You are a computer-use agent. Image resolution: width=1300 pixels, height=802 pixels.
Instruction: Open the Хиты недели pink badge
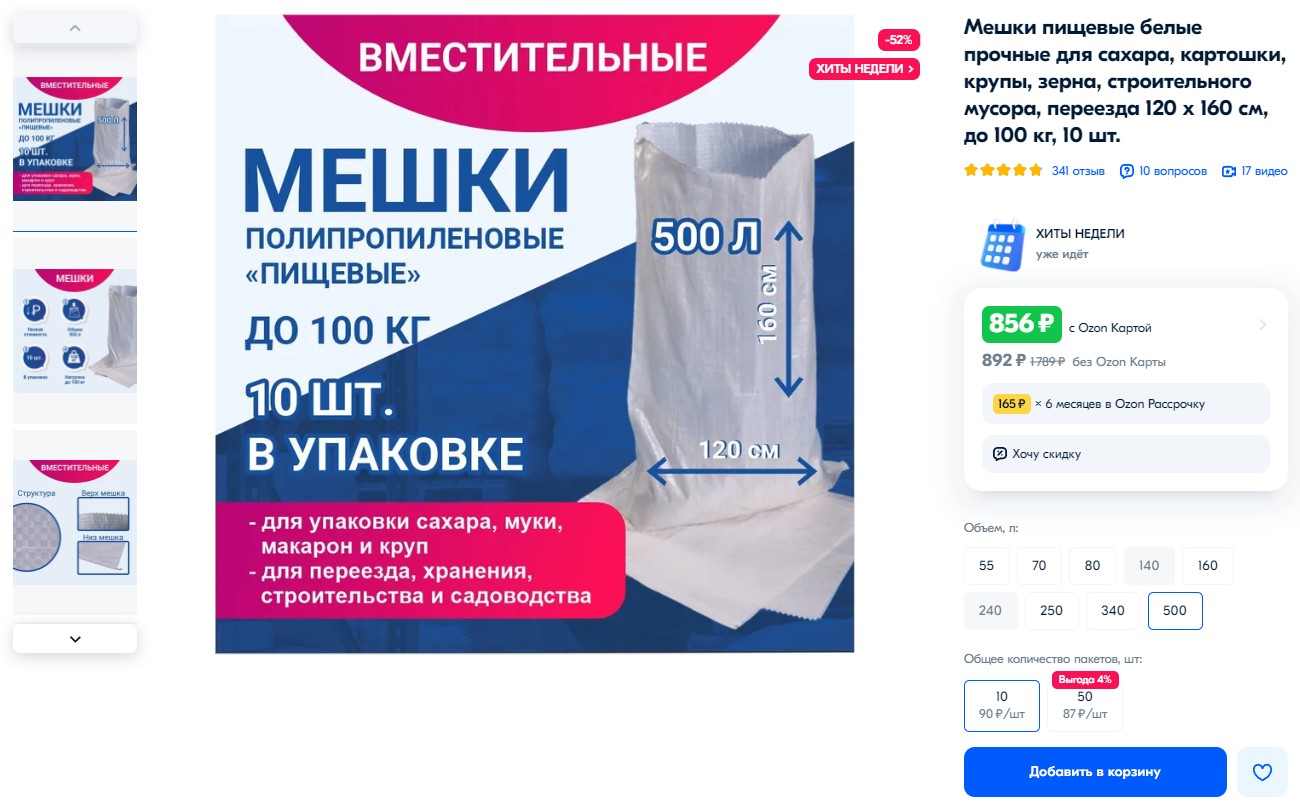pos(864,69)
